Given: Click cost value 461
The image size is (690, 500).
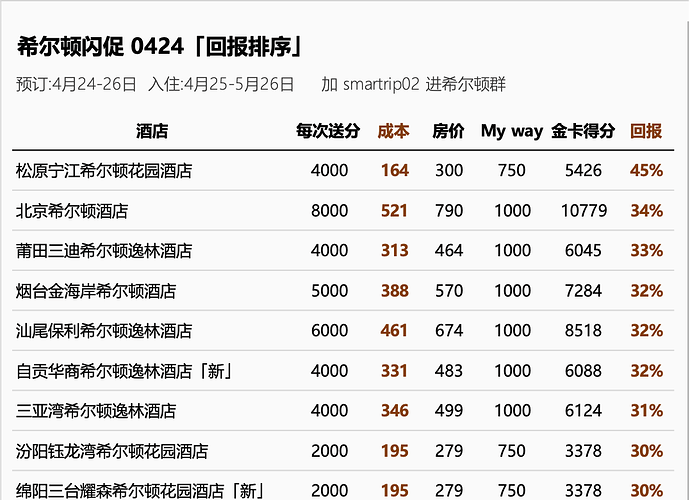Looking at the screenshot, I should coord(394,331).
